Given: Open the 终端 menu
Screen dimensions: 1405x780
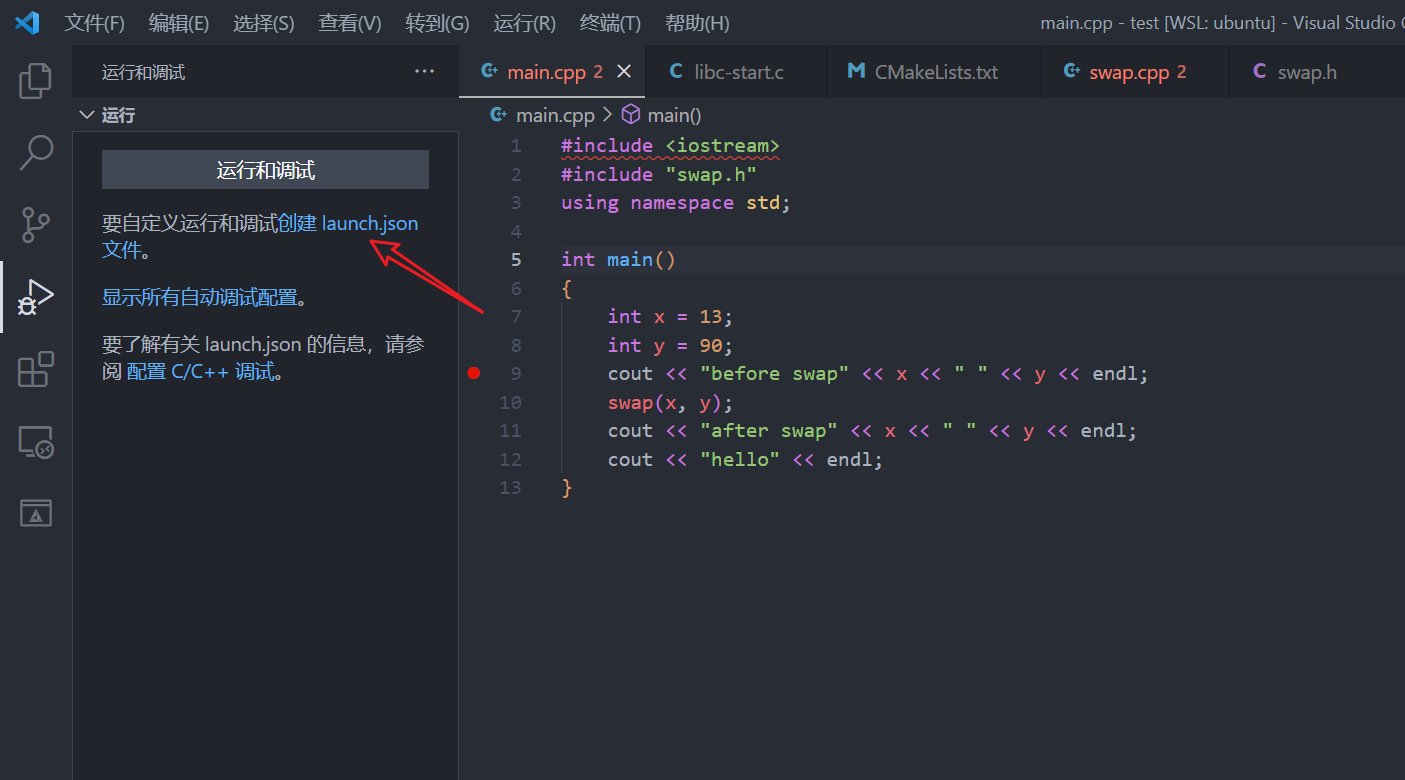Looking at the screenshot, I should coord(609,22).
